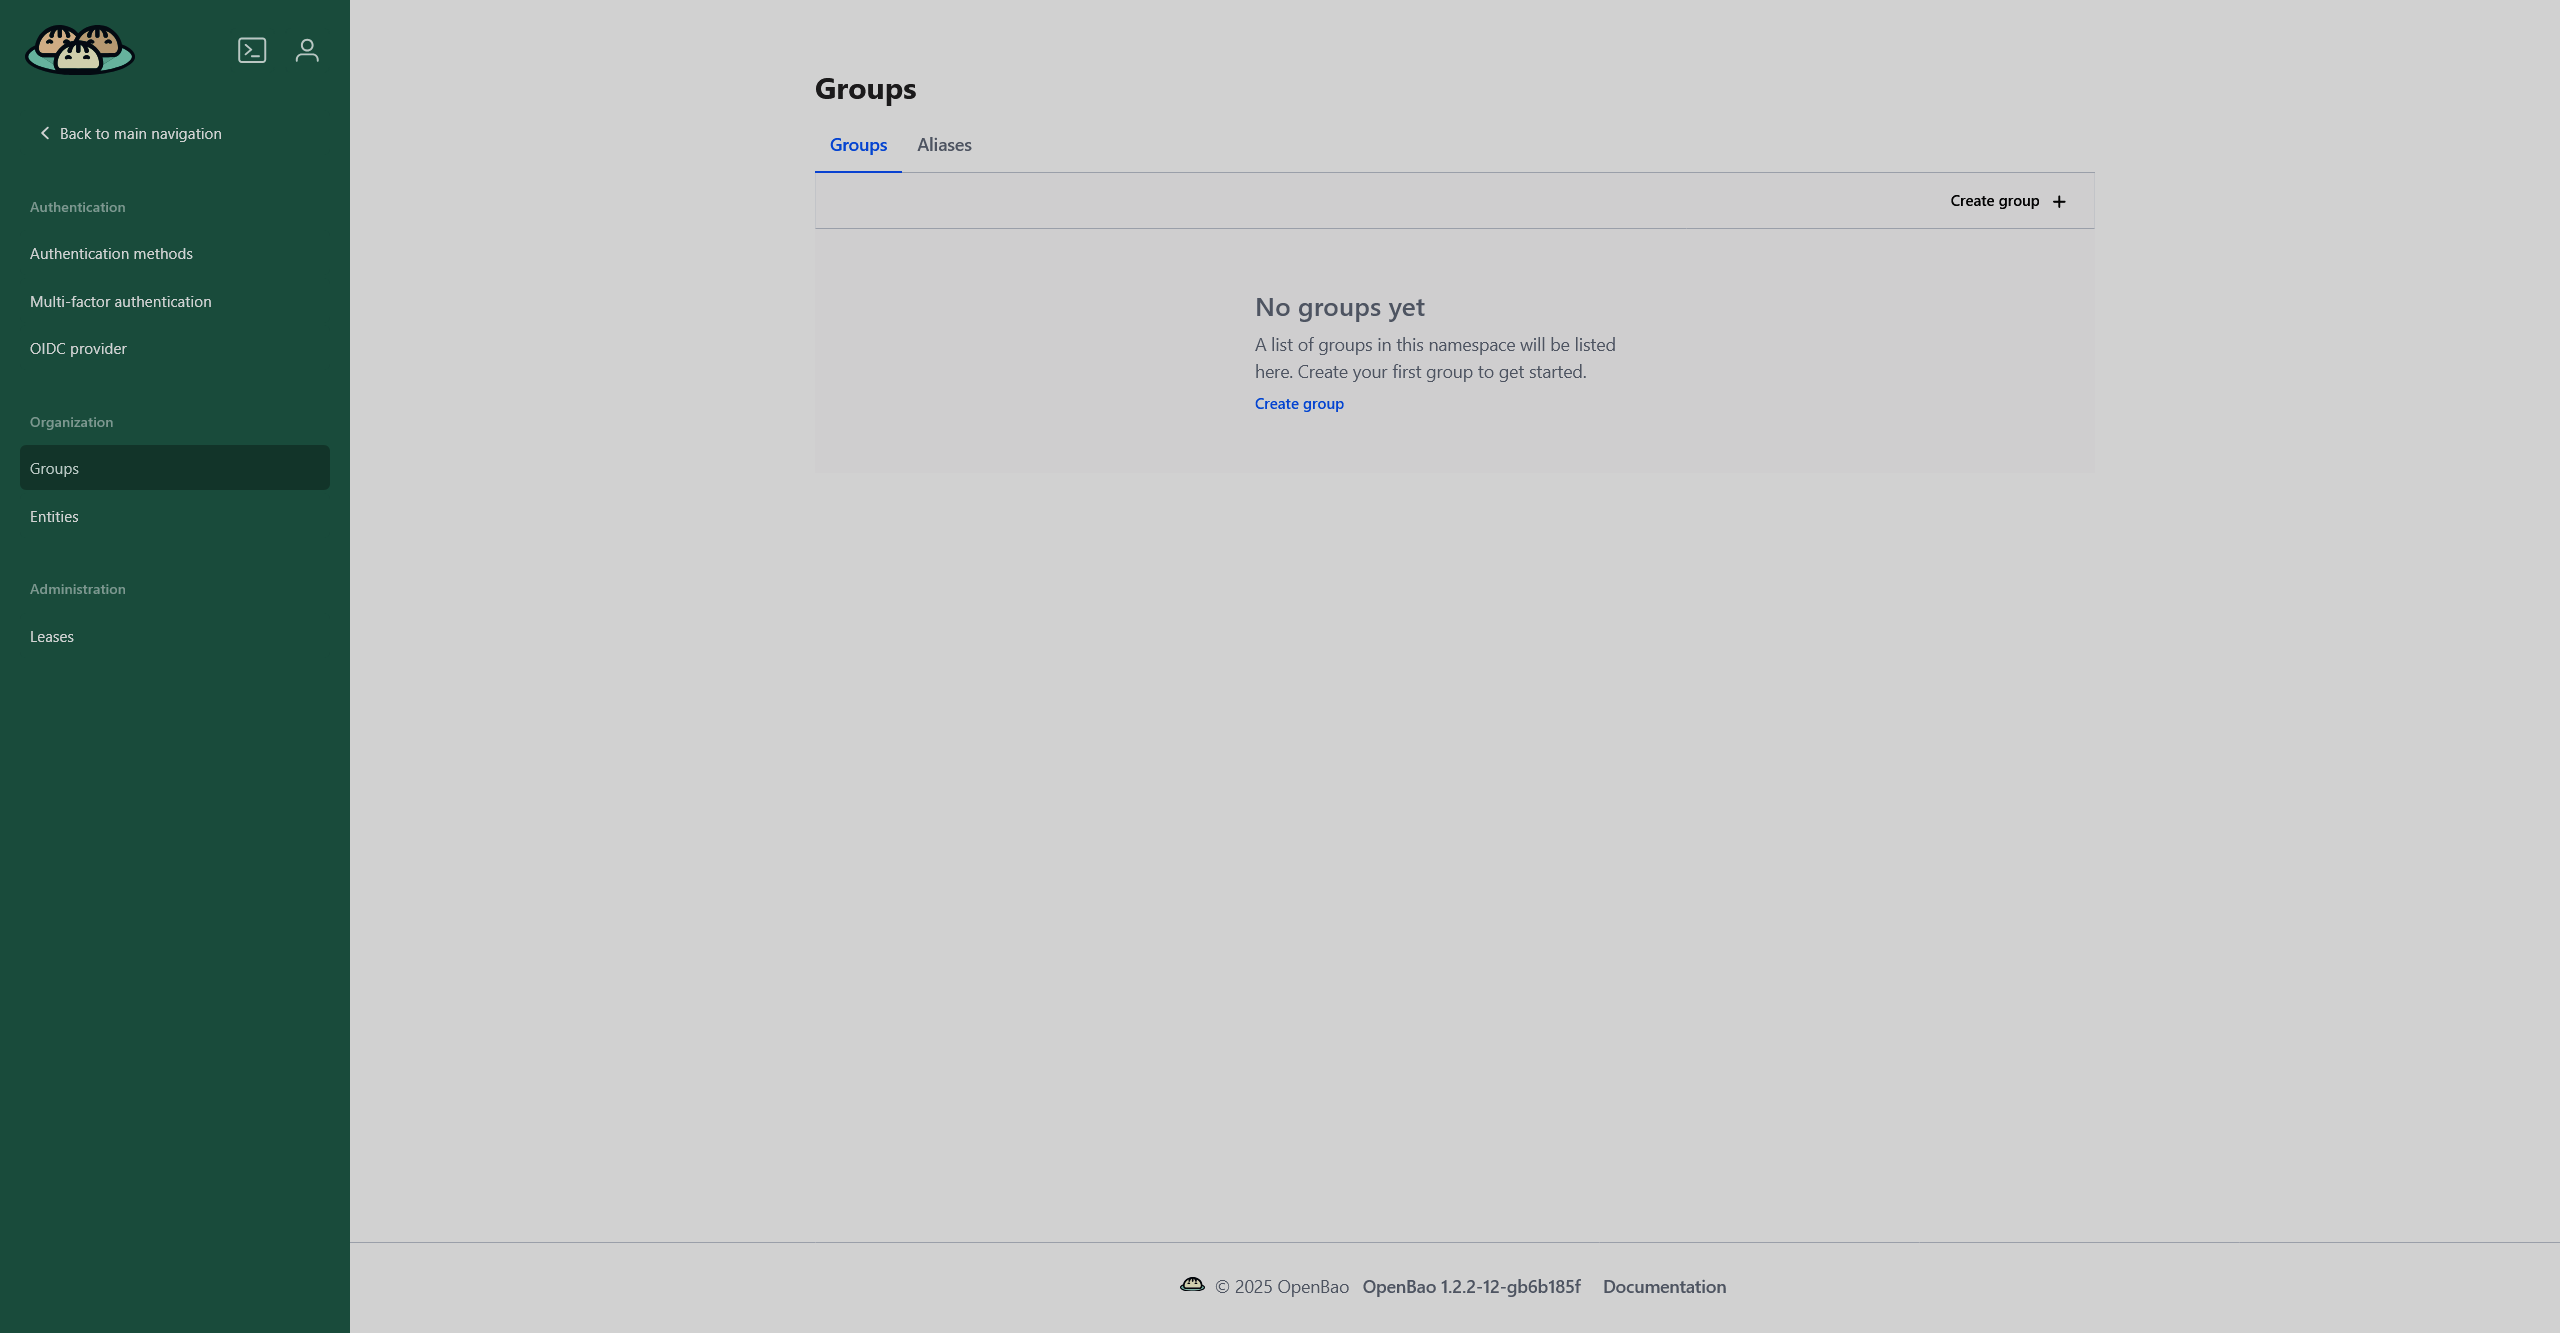Image resolution: width=2560 pixels, height=1333 pixels.
Task: Click the plus icon beside Create group
Action: [2059, 202]
